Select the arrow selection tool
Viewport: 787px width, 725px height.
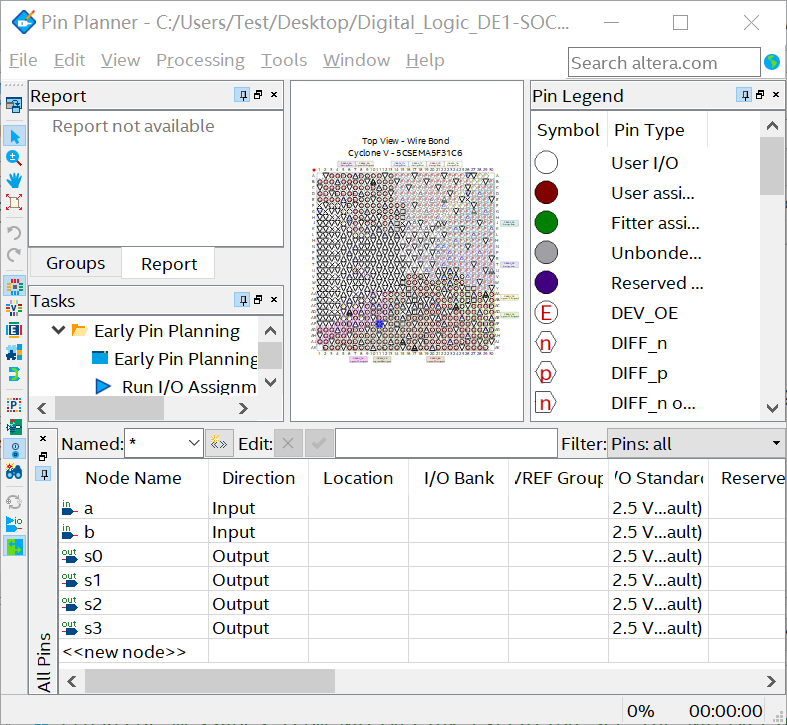pos(14,136)
